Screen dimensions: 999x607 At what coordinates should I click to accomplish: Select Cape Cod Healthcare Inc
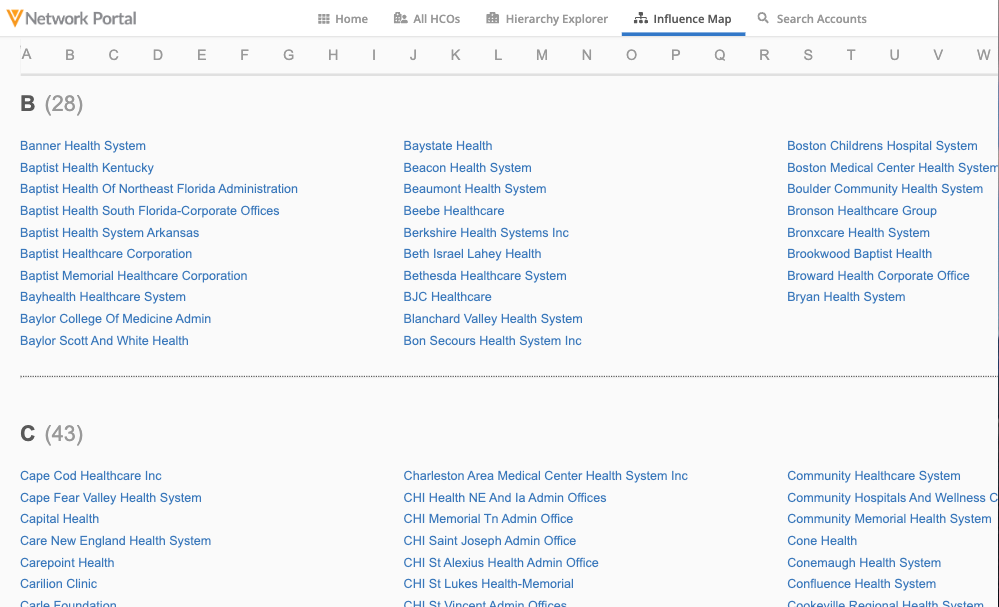(x=91, y=476)
